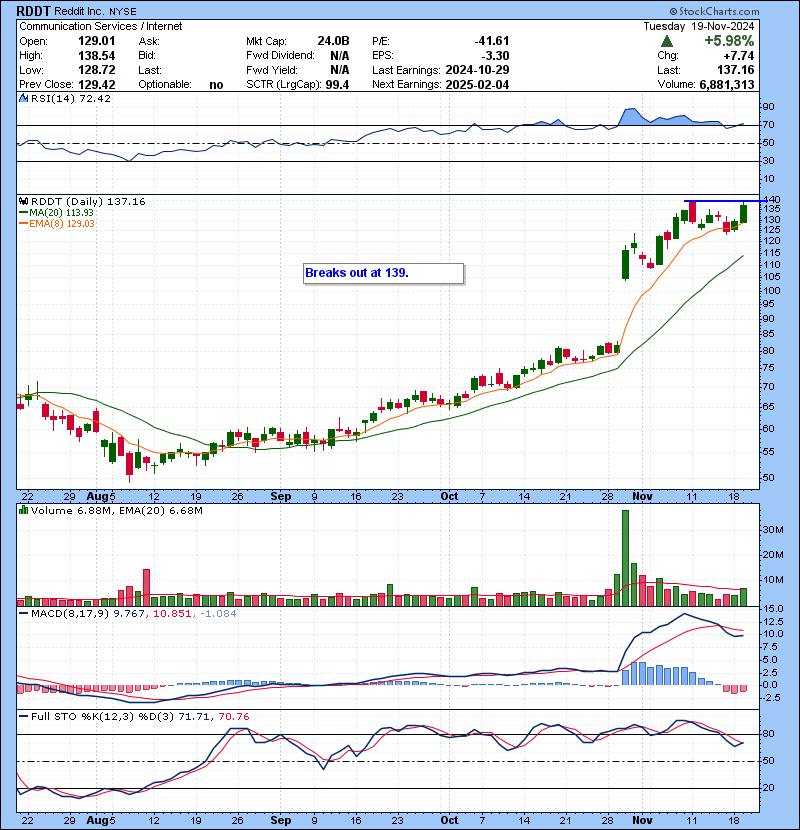This screenshot has height=830, width=800.
Task: Click the MACD(8,17,9) indicator label
Action: 70,614
